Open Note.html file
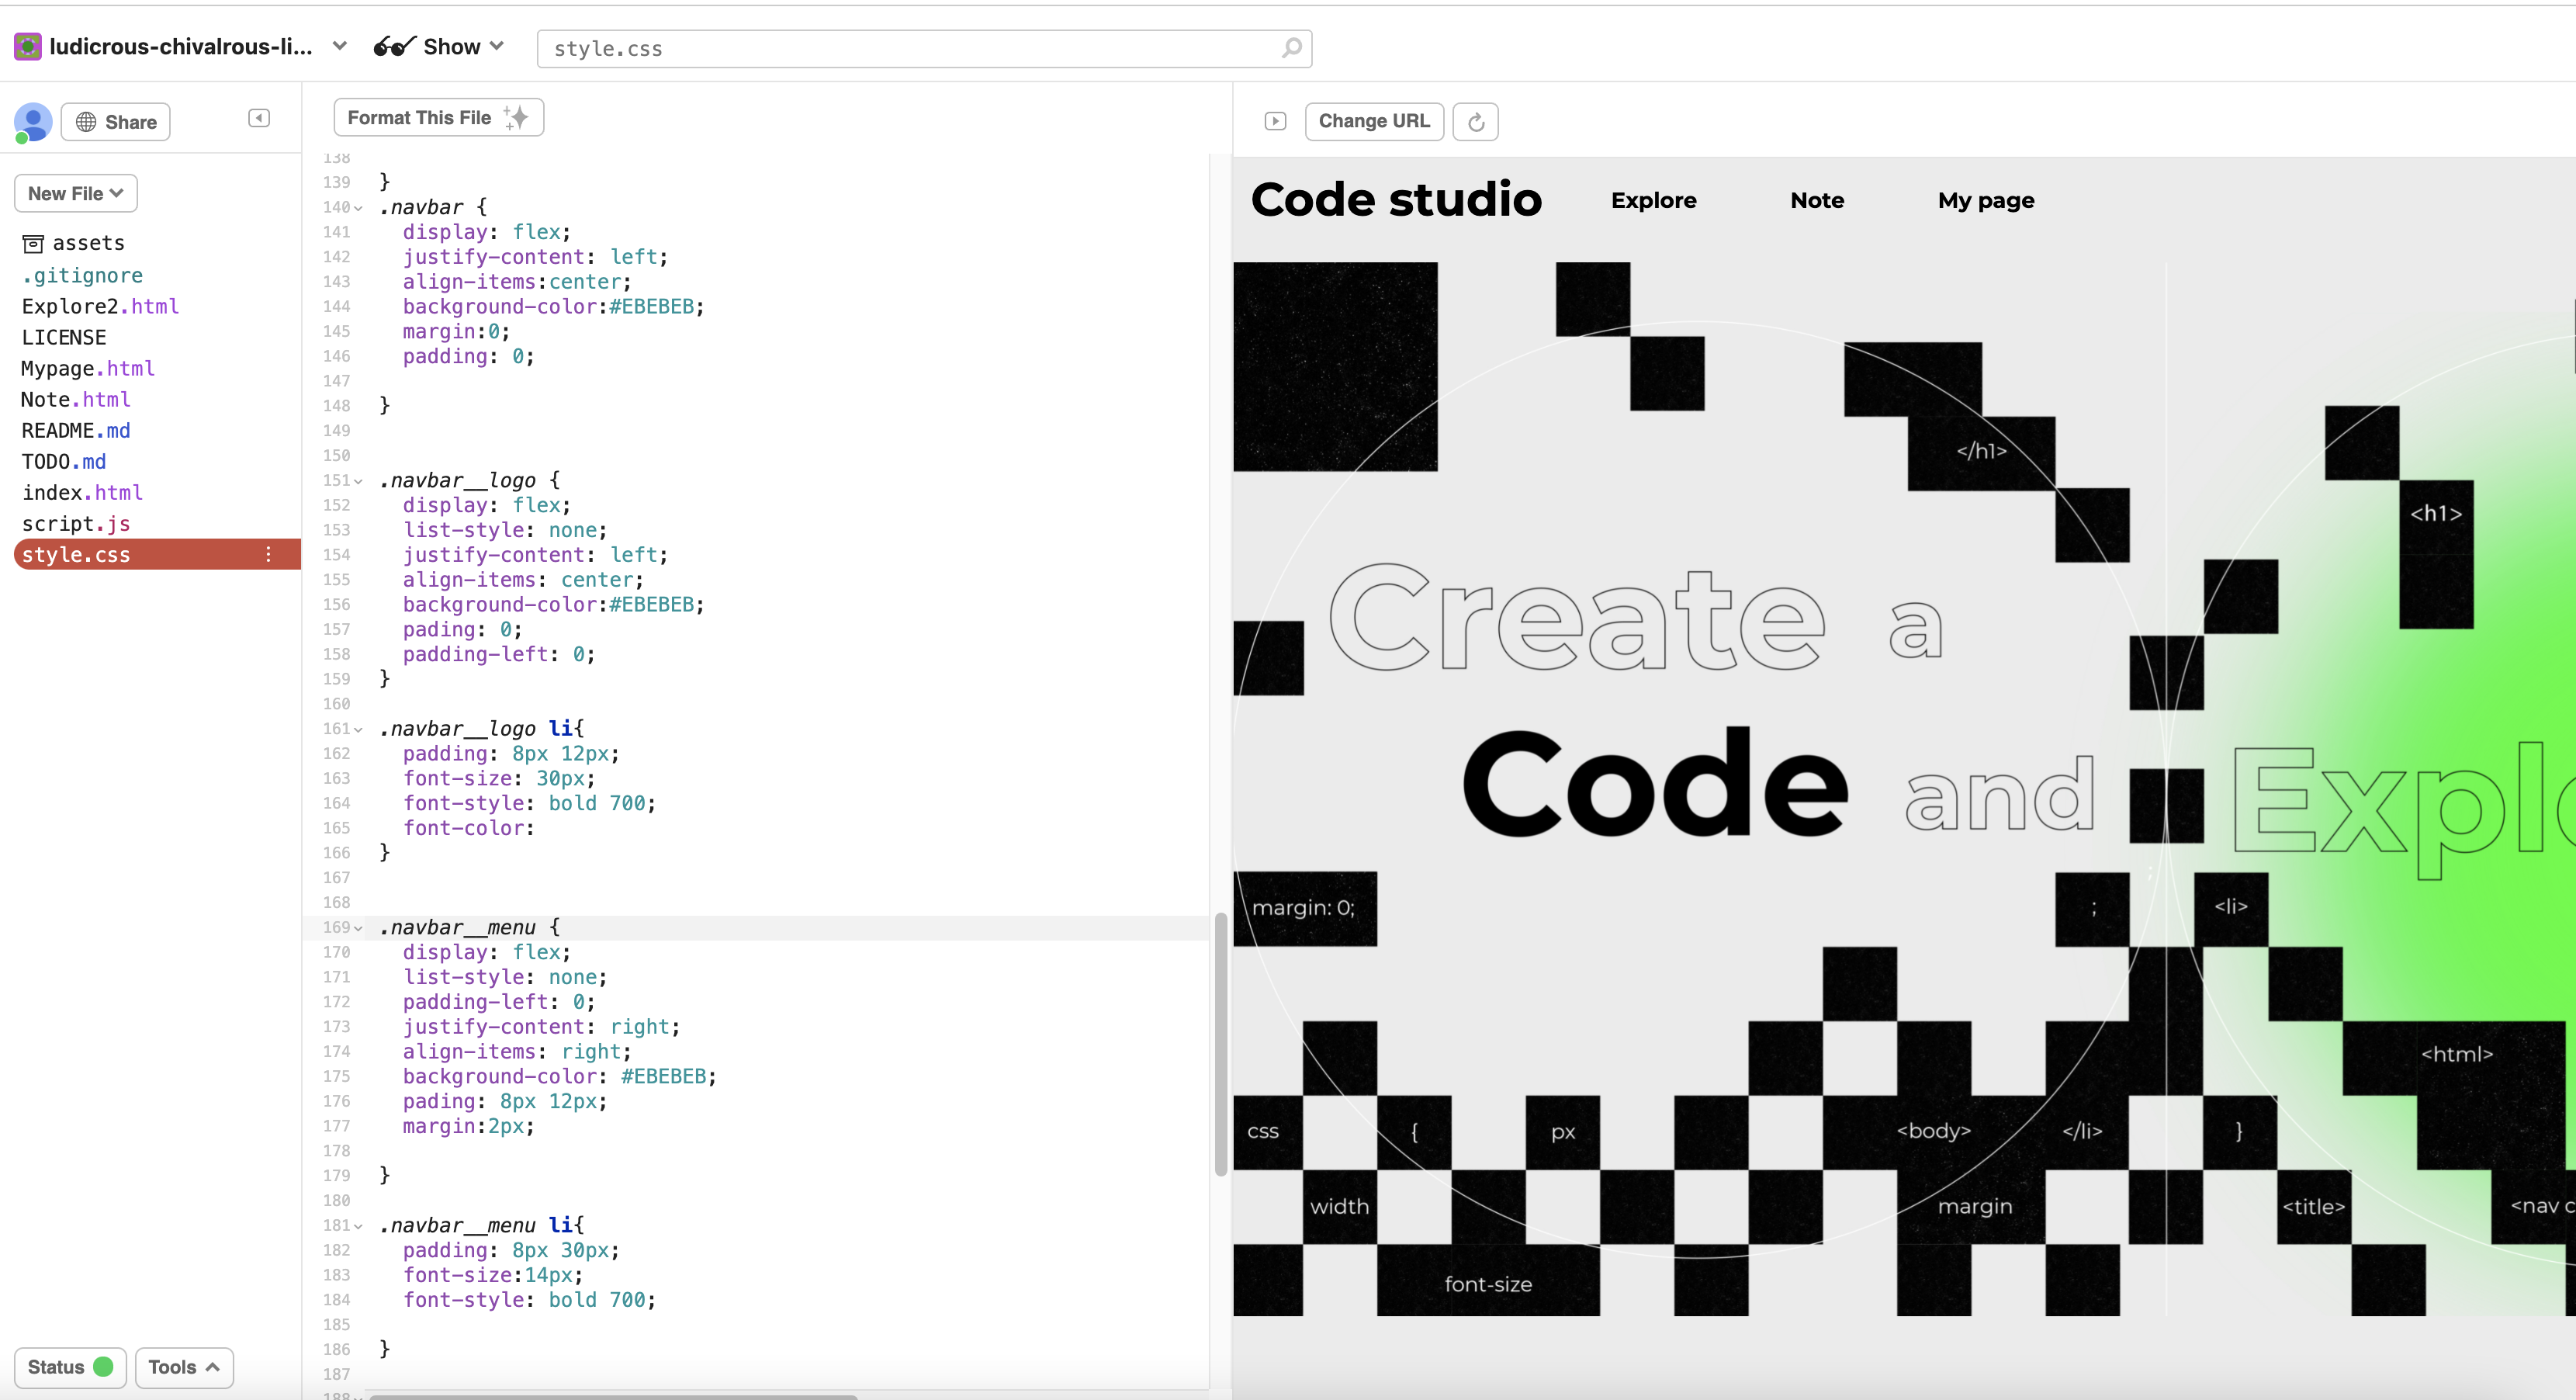 click(x=76, y=399)
